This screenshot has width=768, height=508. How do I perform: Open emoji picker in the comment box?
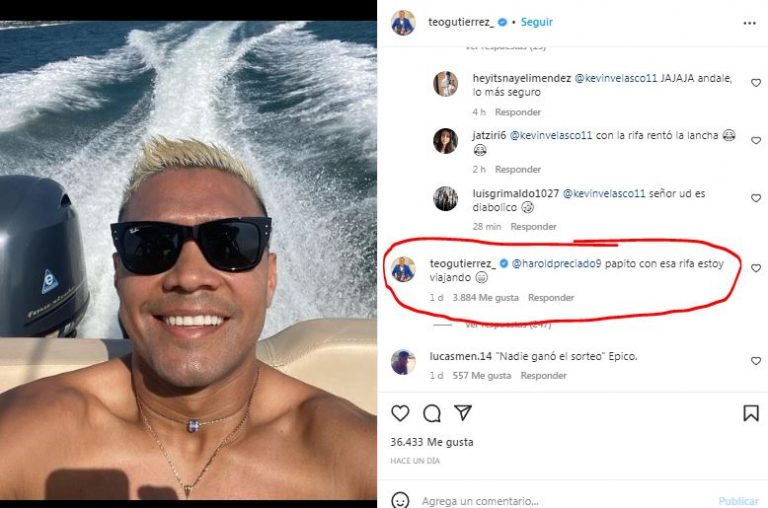[x=400, y=500]
